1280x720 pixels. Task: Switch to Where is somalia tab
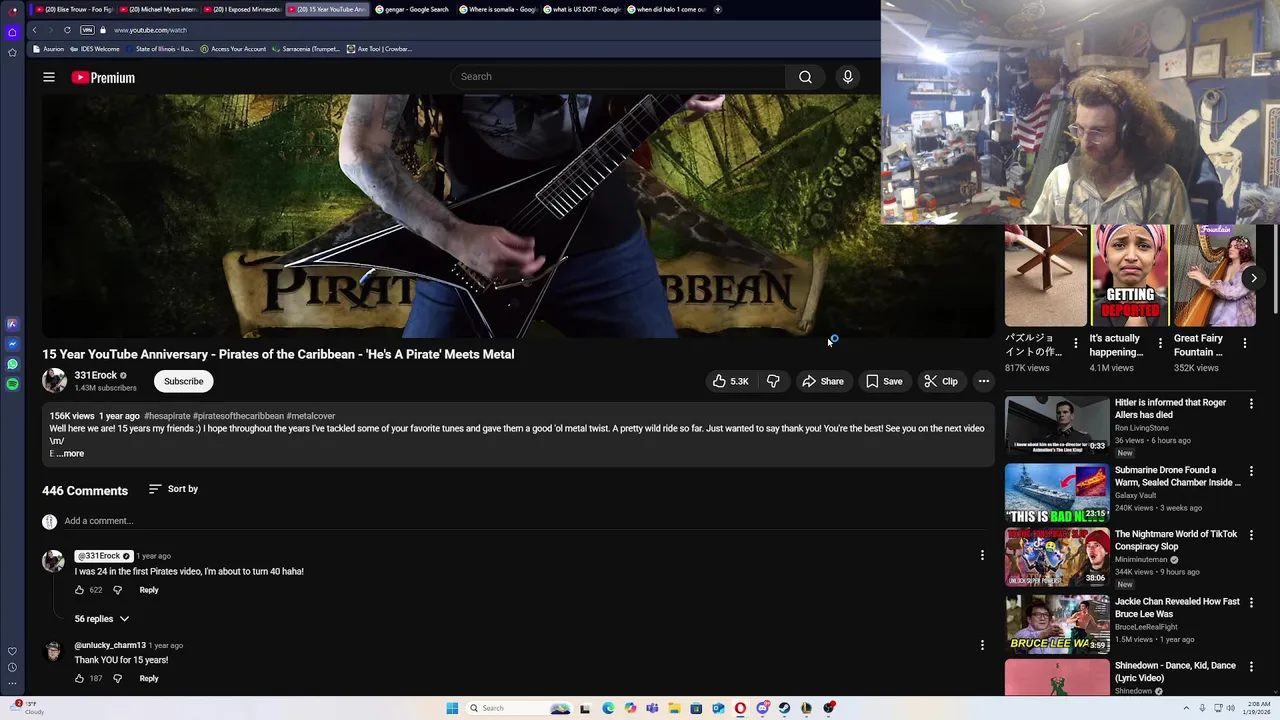[498, 9]
